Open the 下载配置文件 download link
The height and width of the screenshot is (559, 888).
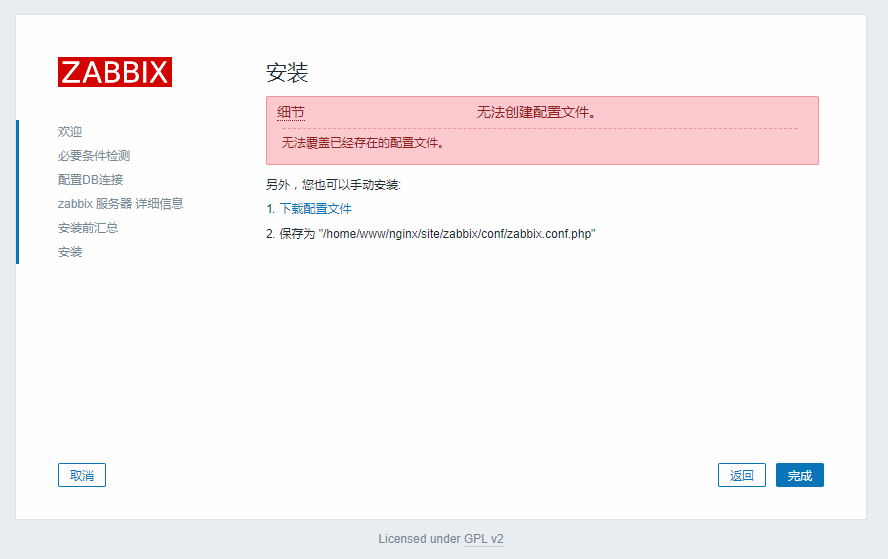(315, 209)
